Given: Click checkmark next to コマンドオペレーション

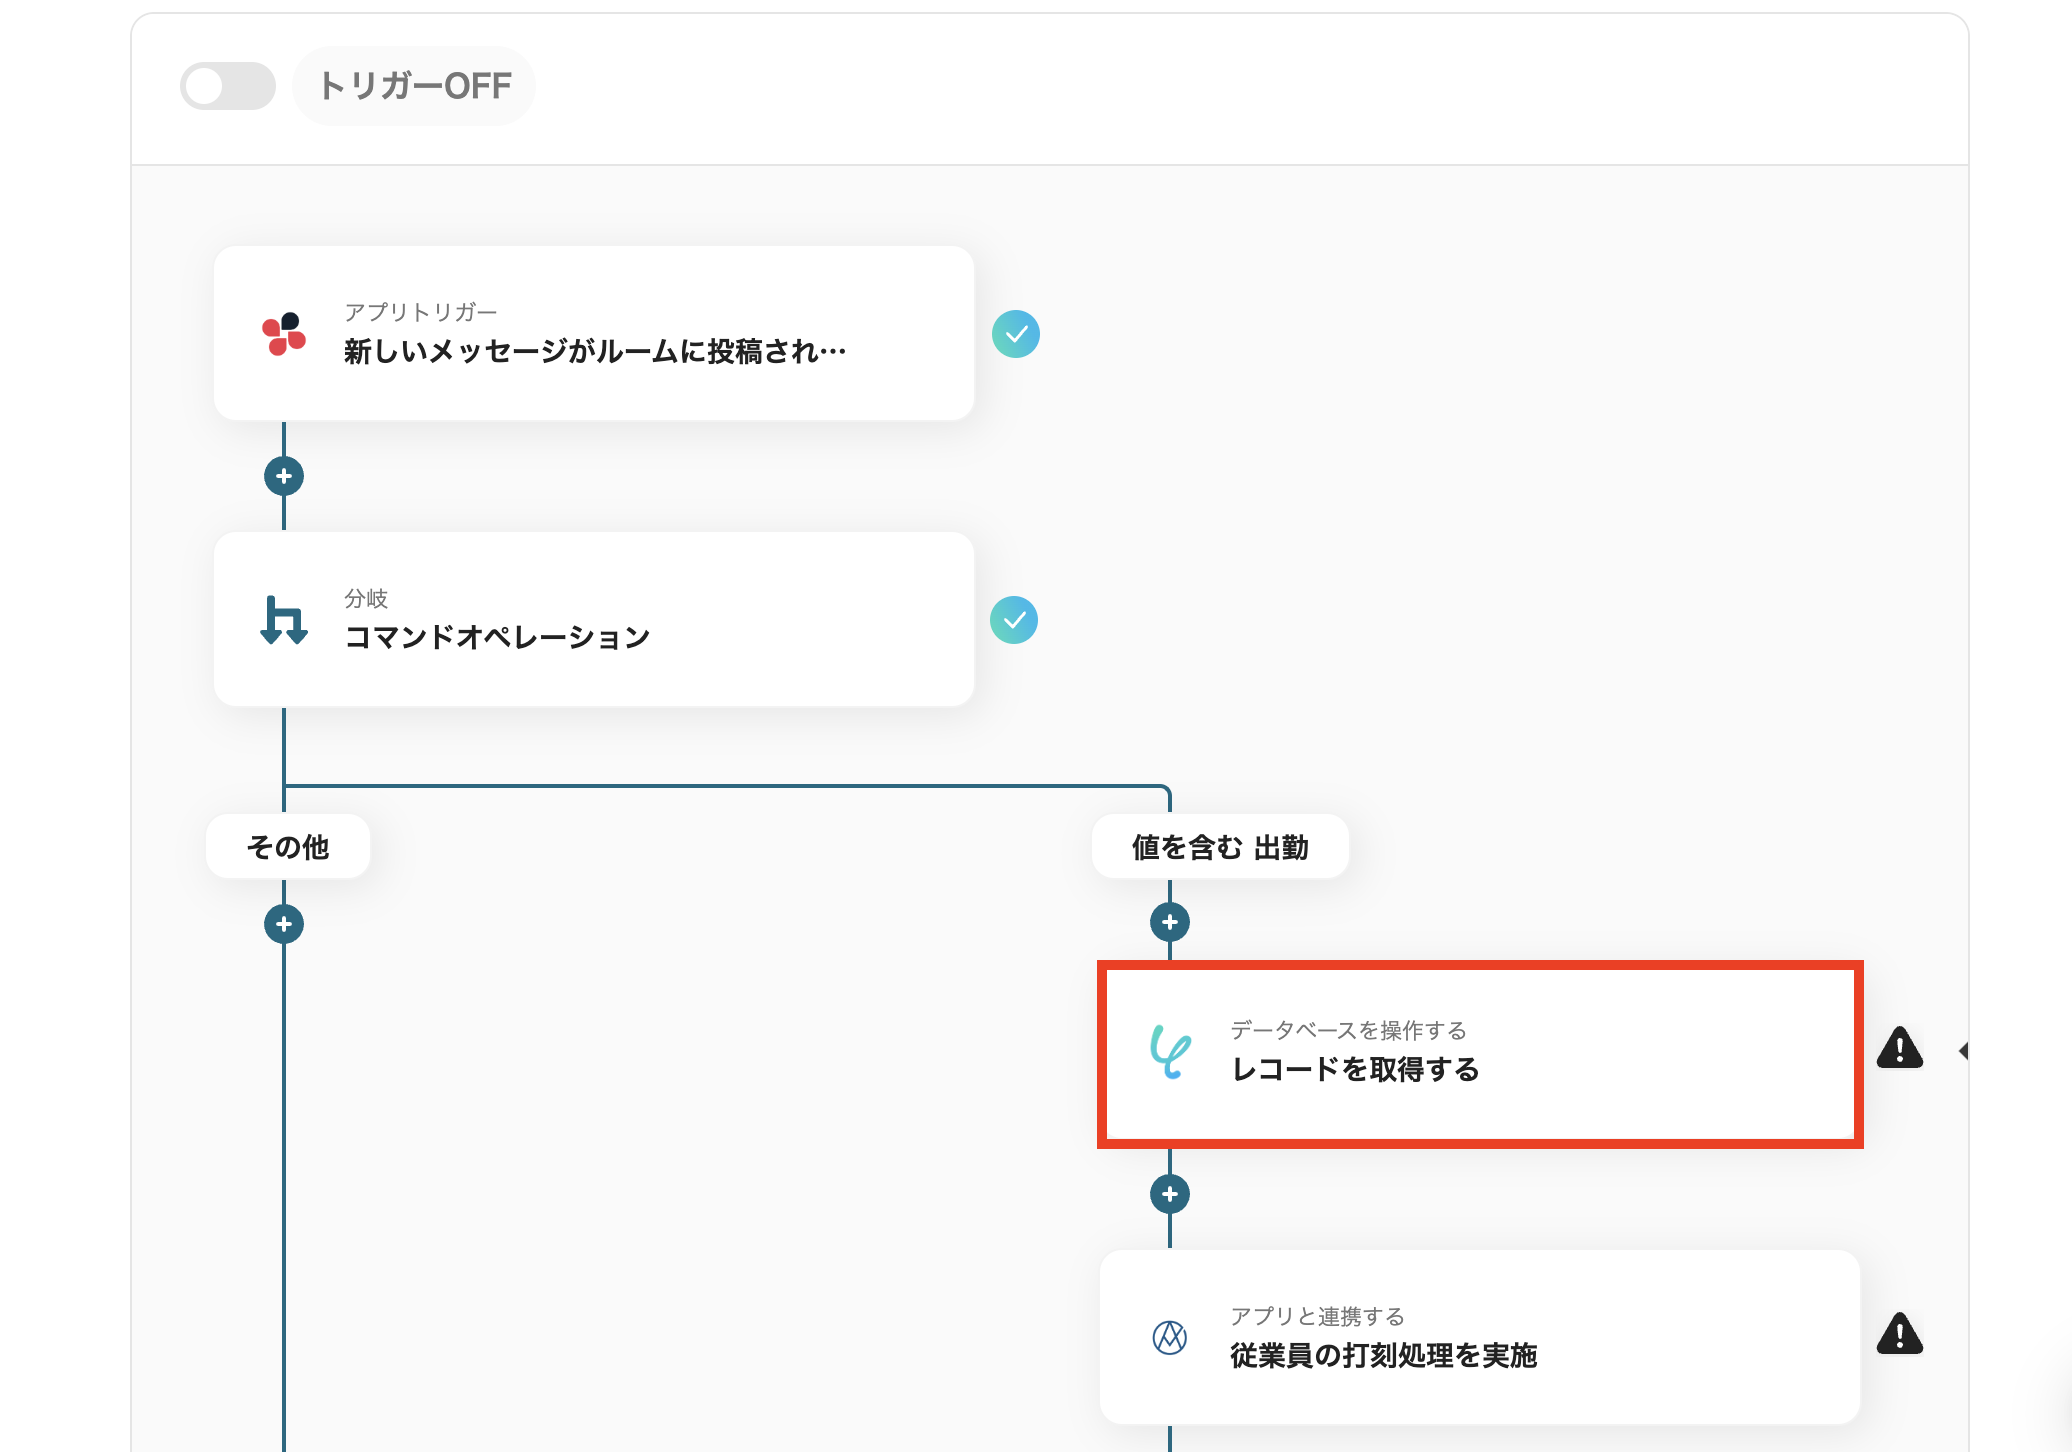Looking at the screenshot, I should [x=1014, y=620].
